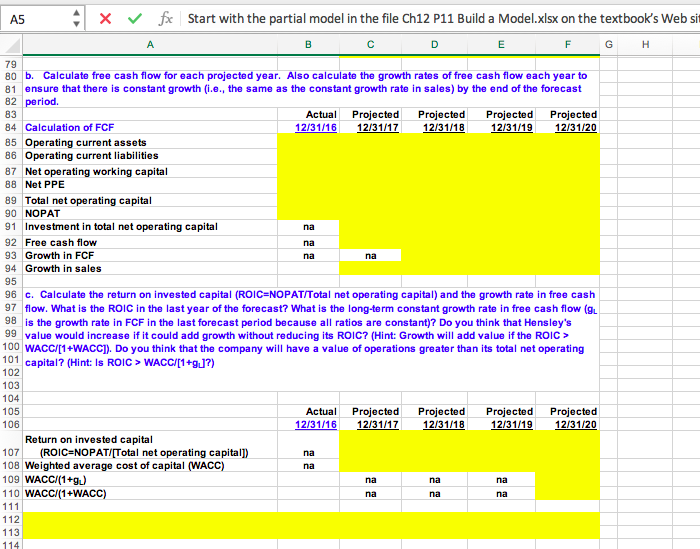The image size is (700, 549).
Task: Select column C header
Action: (x=370, y=45)
